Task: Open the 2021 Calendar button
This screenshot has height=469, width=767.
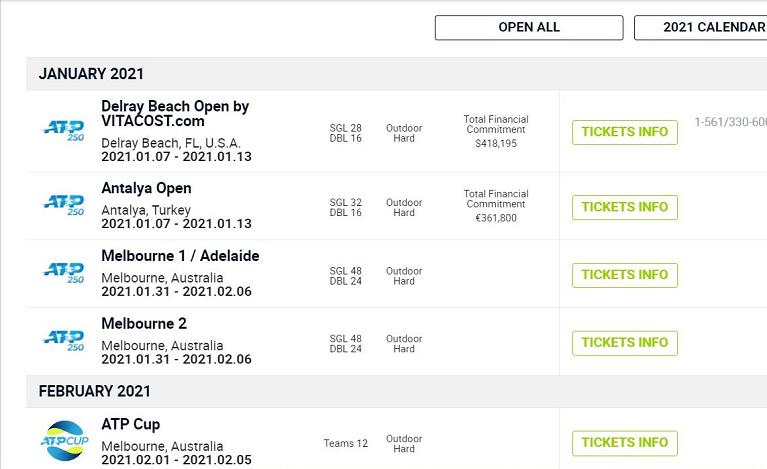Action: 701,27
